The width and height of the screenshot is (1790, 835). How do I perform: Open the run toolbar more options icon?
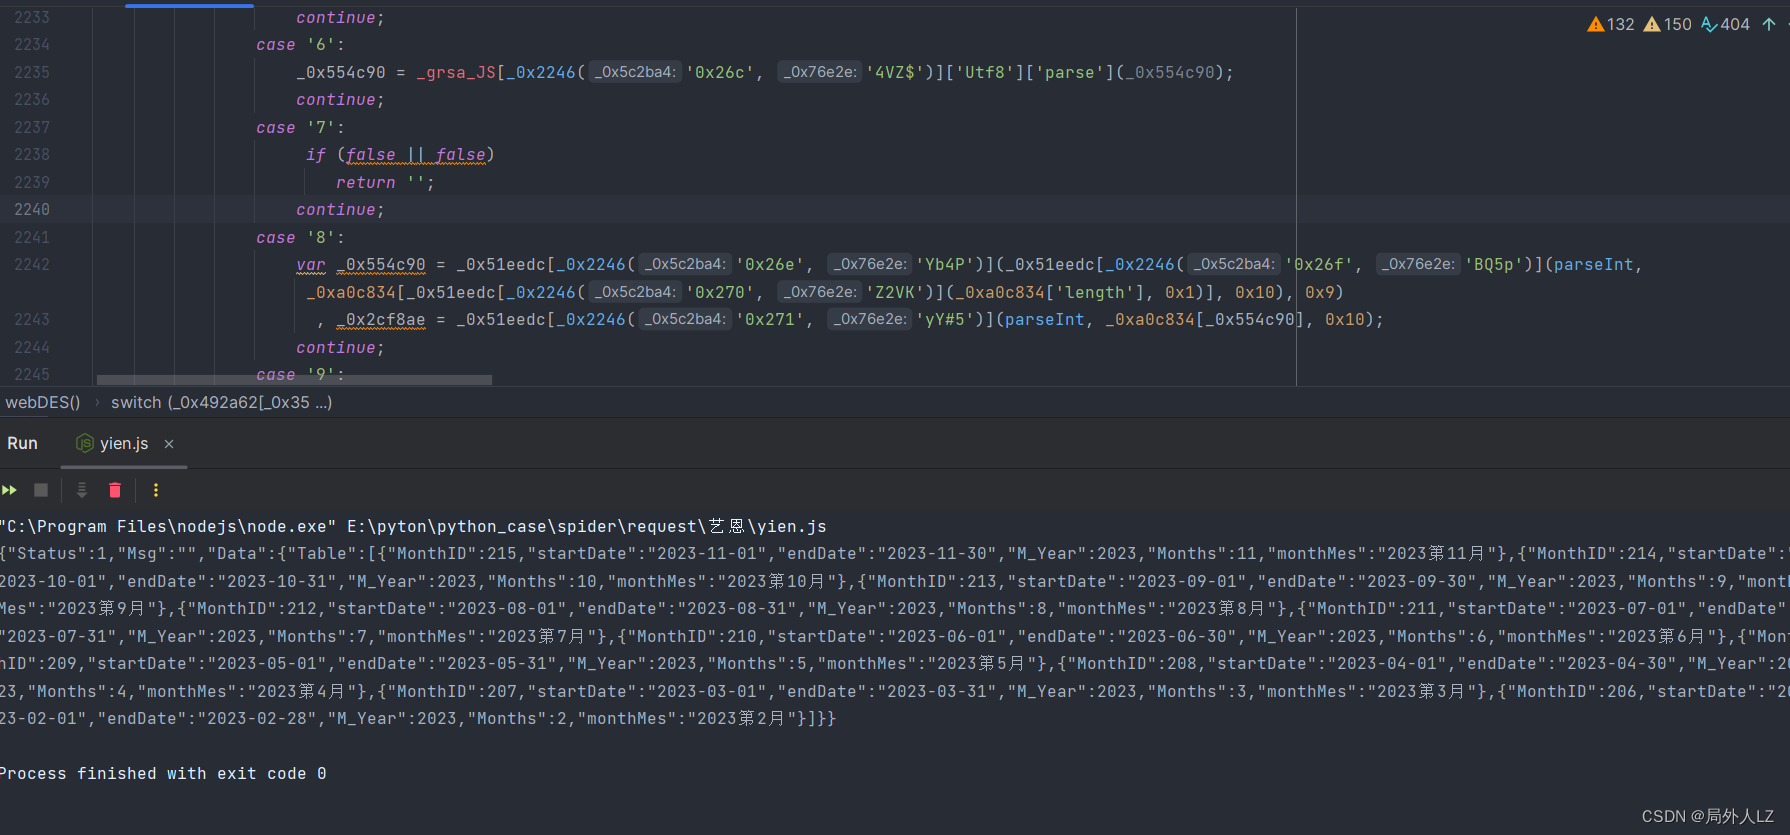[x=155, y=490]
